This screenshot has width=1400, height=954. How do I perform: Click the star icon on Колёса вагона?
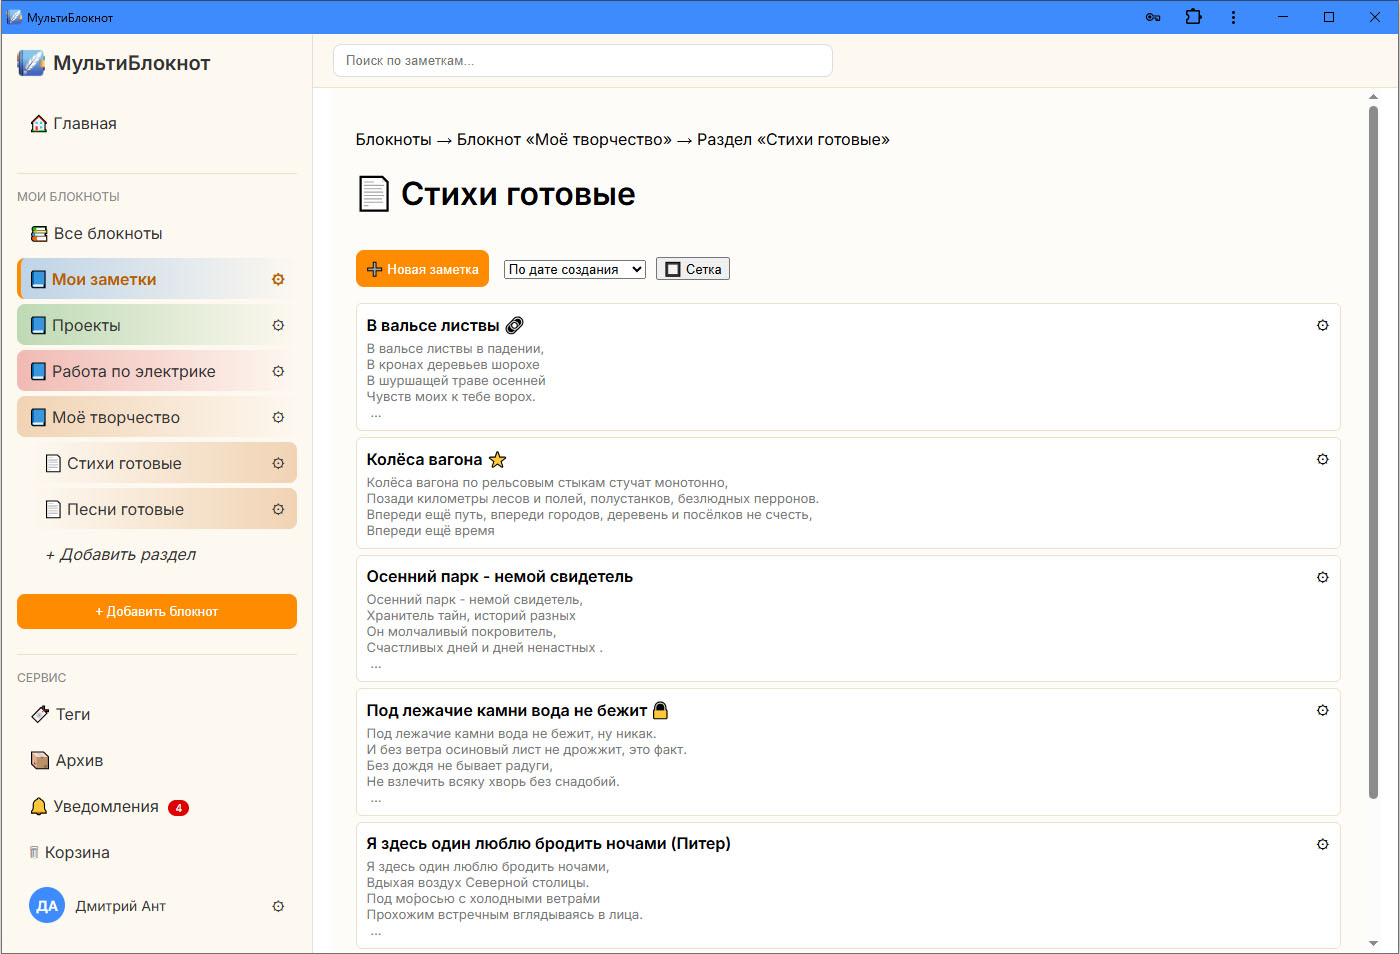pyautogui.click(x=497, y=459)
